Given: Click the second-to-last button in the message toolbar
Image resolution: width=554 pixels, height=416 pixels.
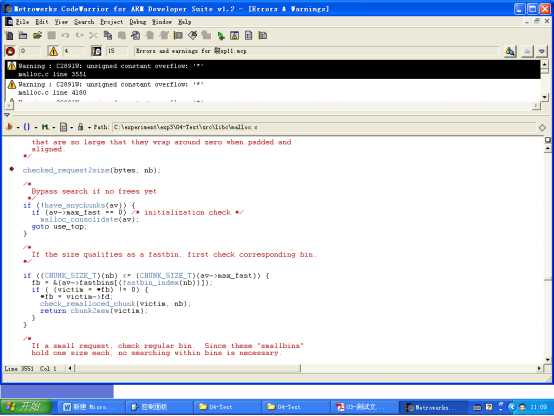Looking at the screenshot, I should pyautogui.click(x=527, y=52).
